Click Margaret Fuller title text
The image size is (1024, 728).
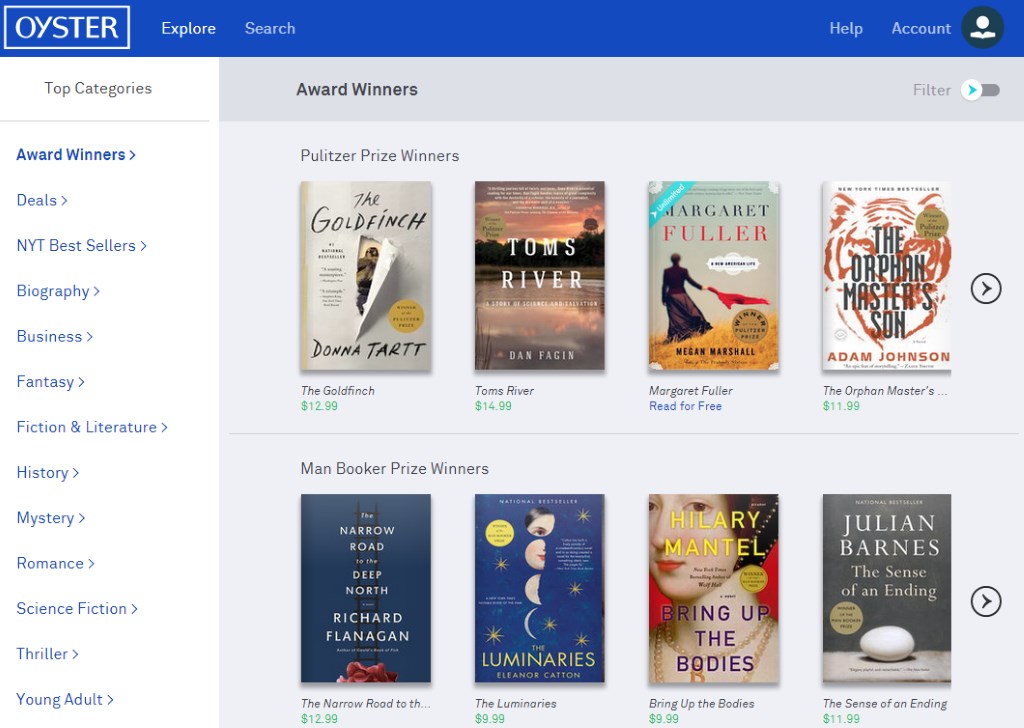click(691, 390)
